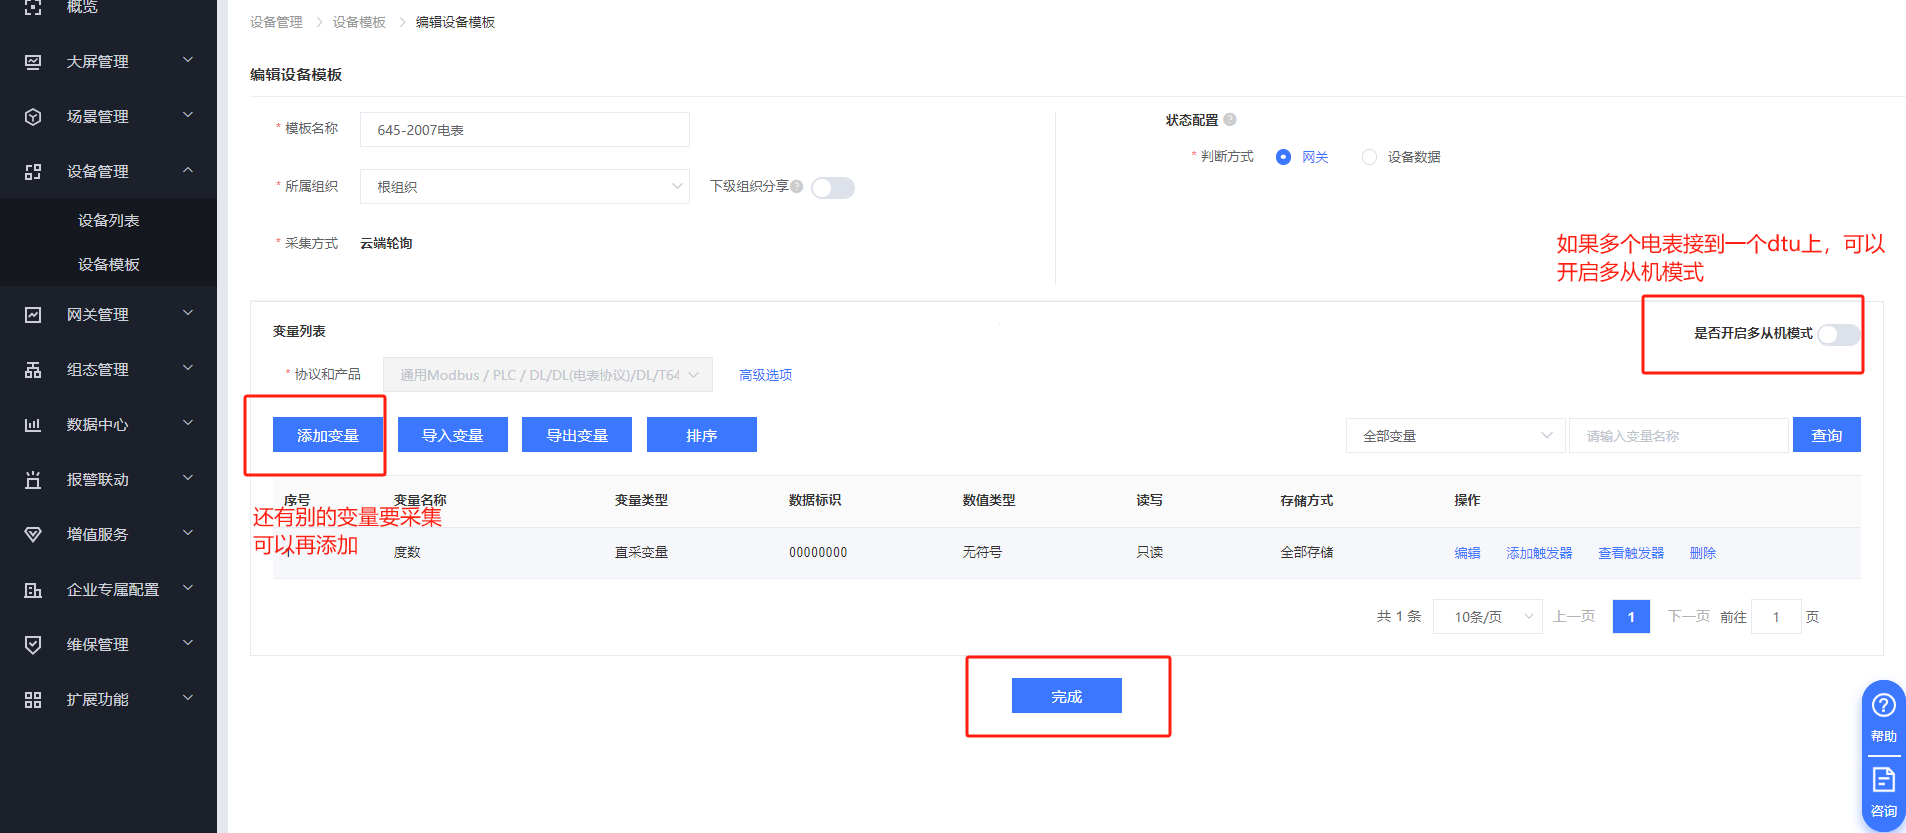The image size is (1906, 833).
Task: Click the 添加变量 button
Action: (x=328, y=435)
